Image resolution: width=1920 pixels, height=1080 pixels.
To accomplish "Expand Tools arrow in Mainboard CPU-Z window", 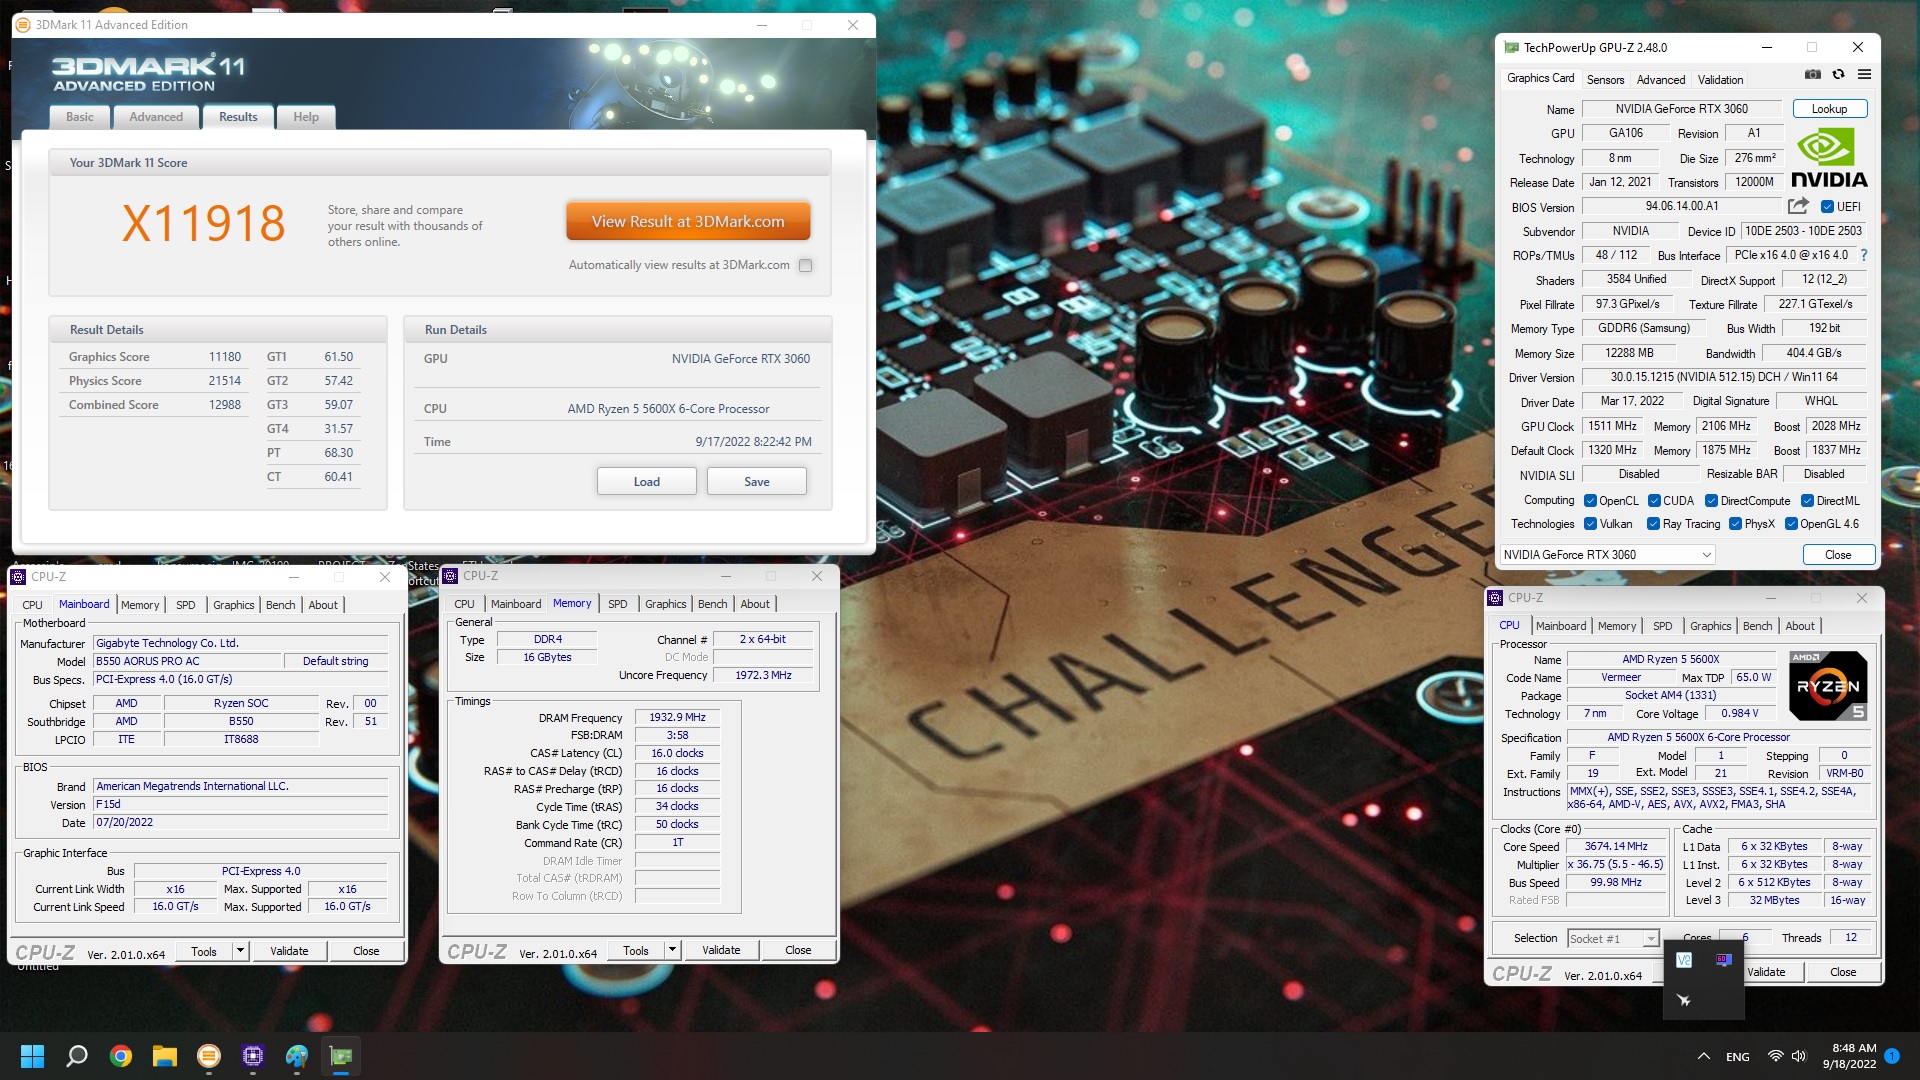I will tap(240, 950).
